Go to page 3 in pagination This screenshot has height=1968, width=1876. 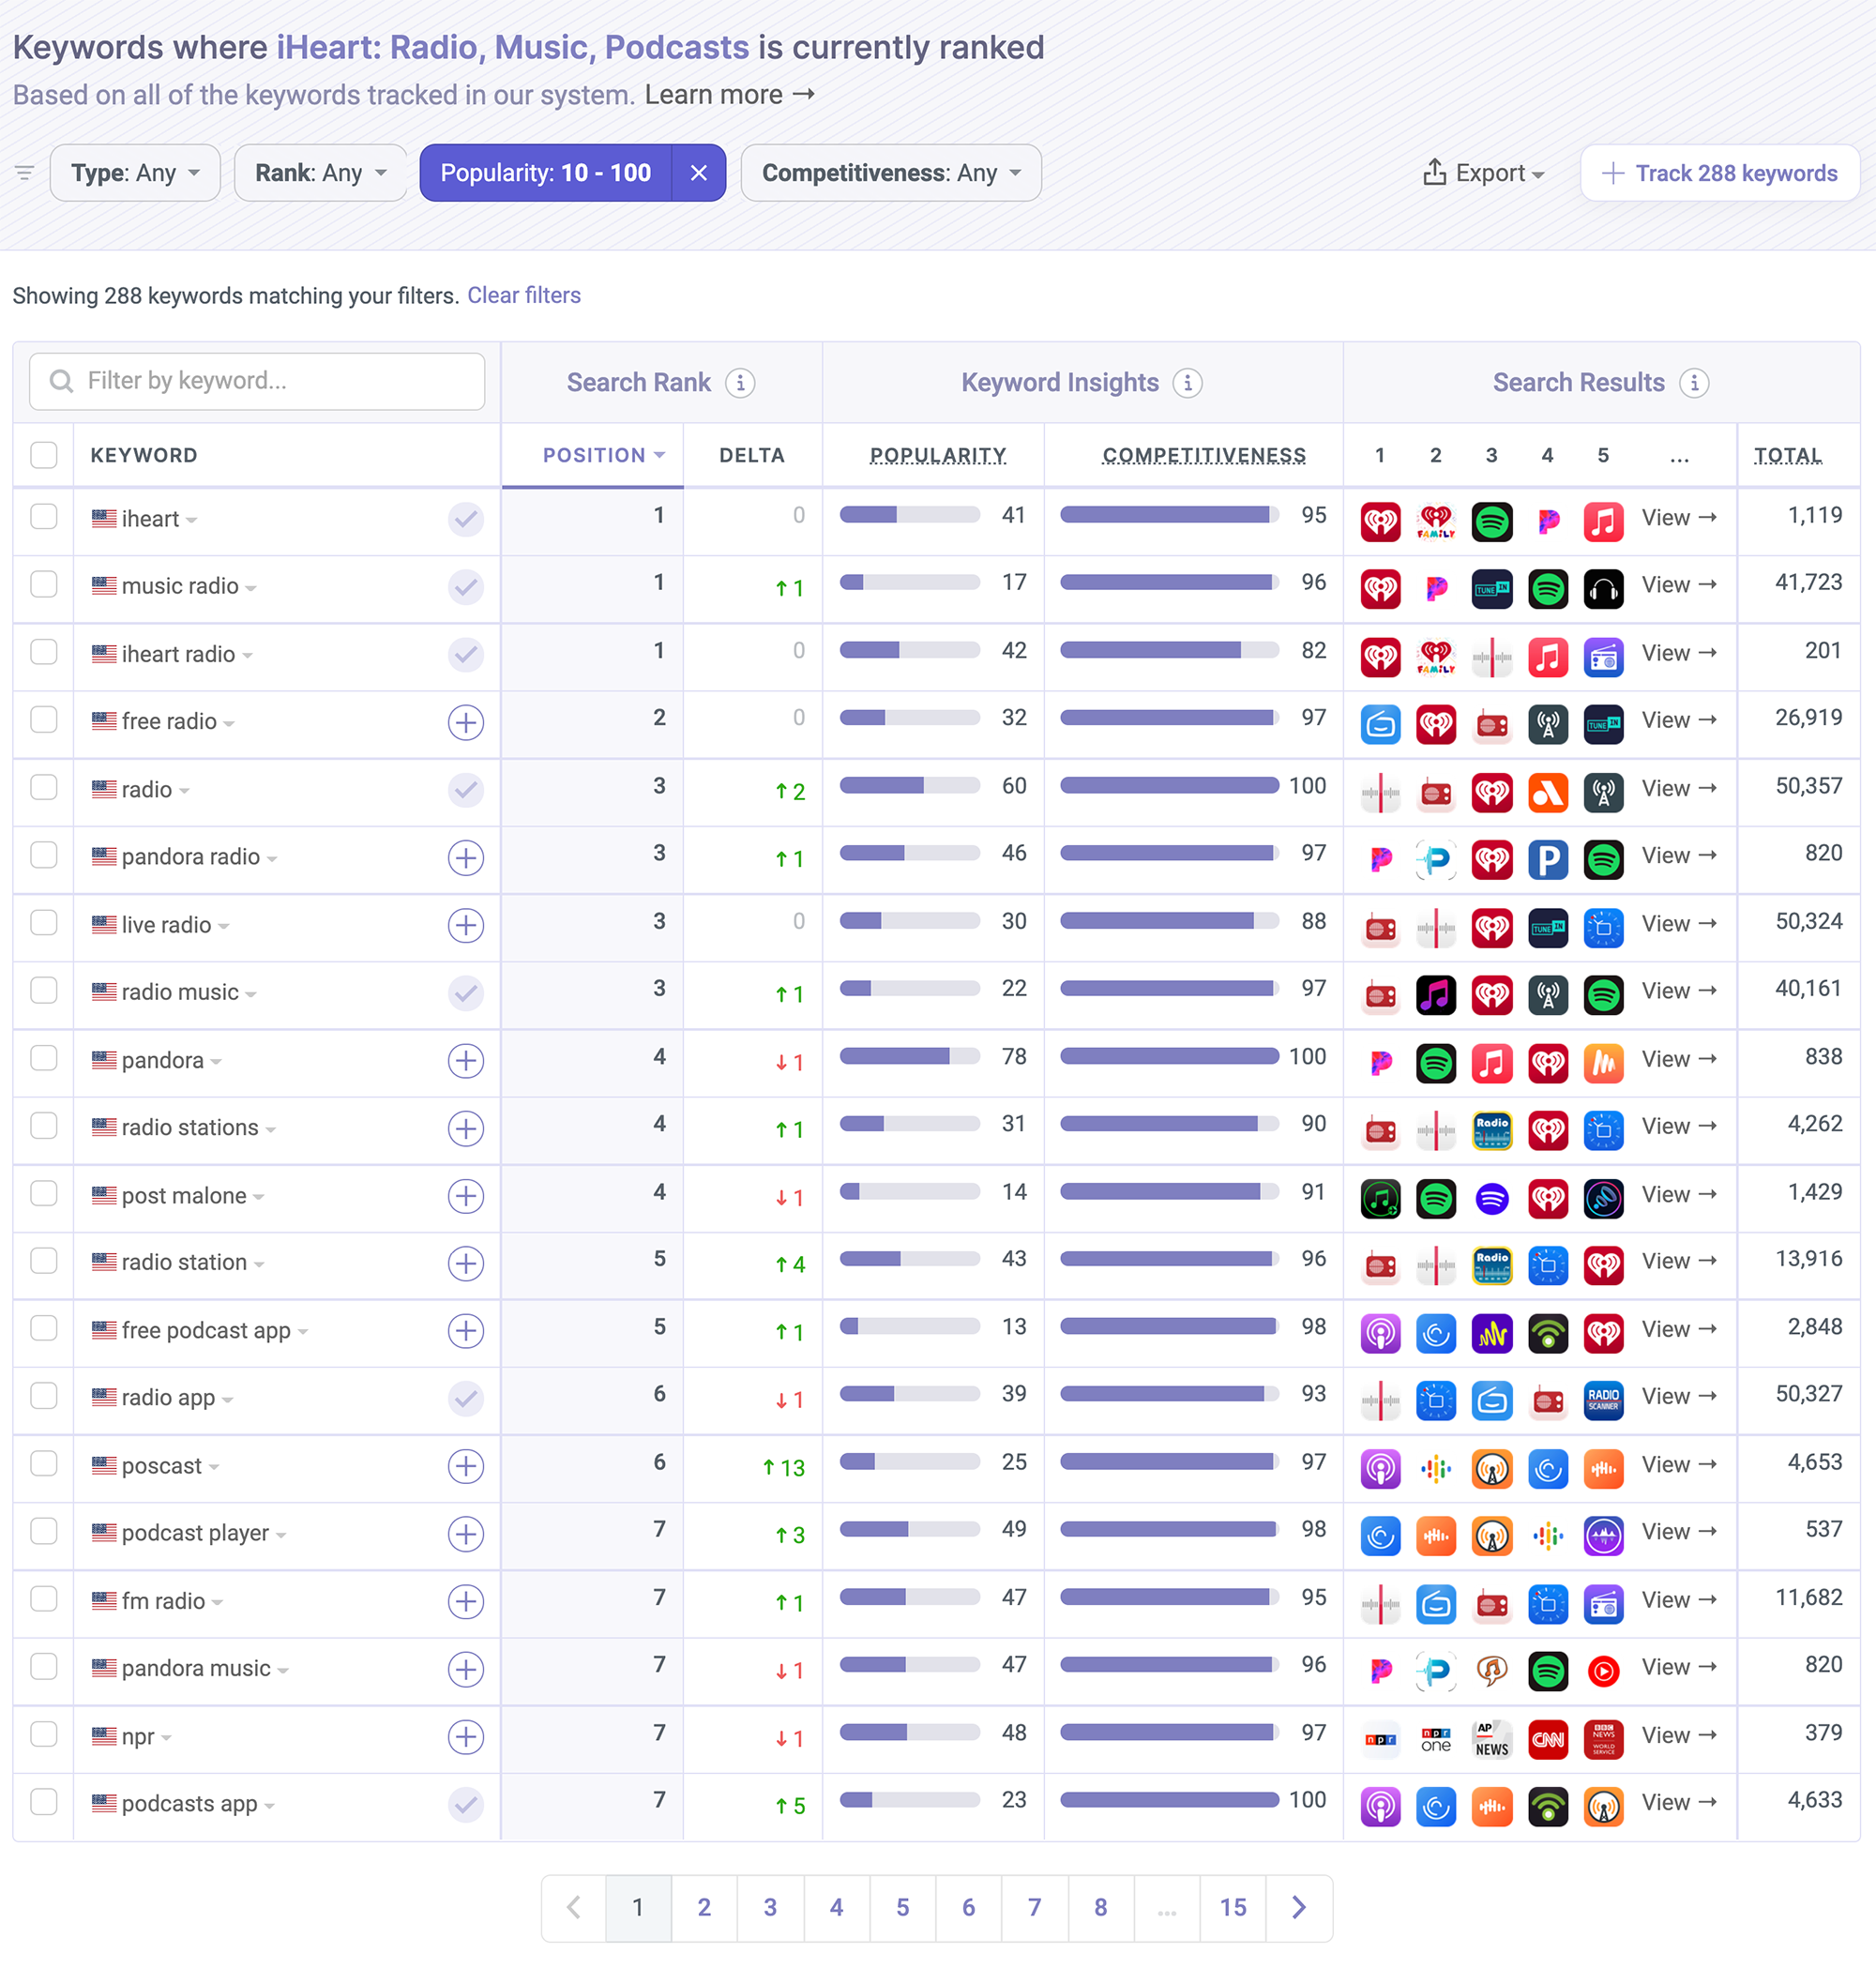(769, 1907)
